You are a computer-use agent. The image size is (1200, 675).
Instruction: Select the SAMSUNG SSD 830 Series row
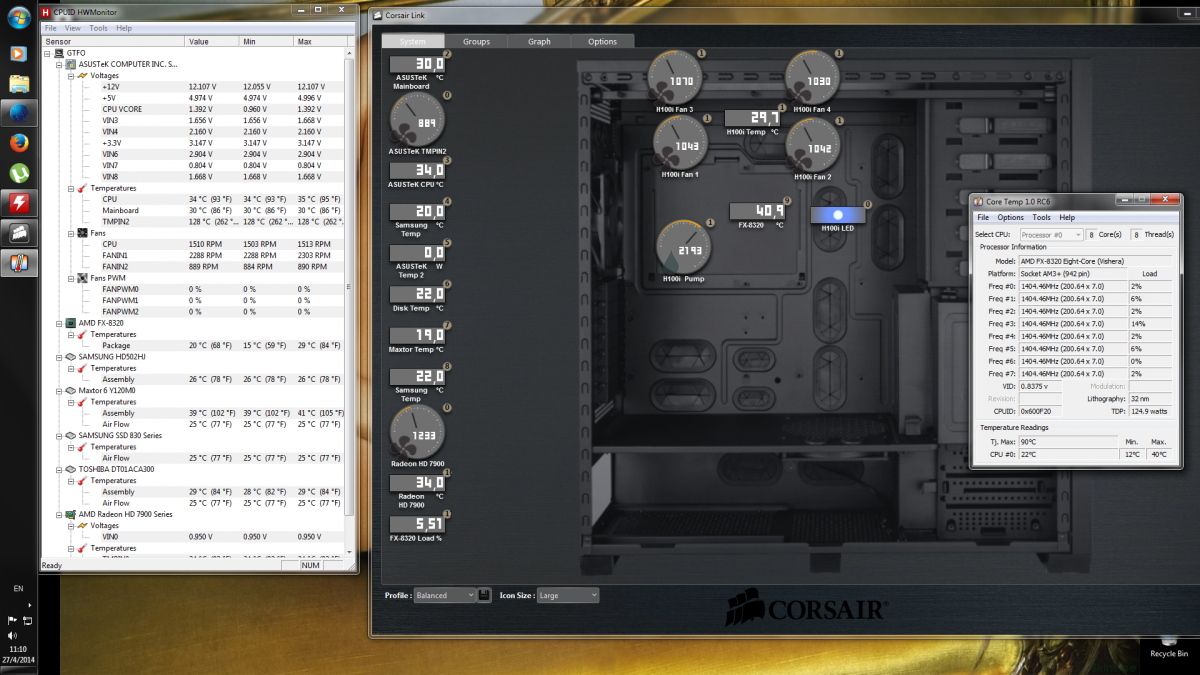click(x=193, y=436)
